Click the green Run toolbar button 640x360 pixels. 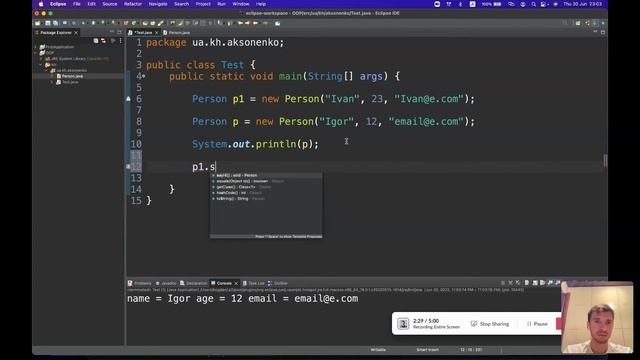click(93, 23)
